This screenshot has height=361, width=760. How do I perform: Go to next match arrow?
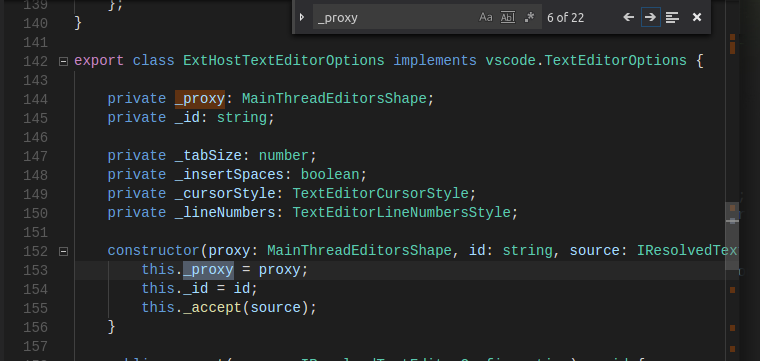(x=650, y=17)
